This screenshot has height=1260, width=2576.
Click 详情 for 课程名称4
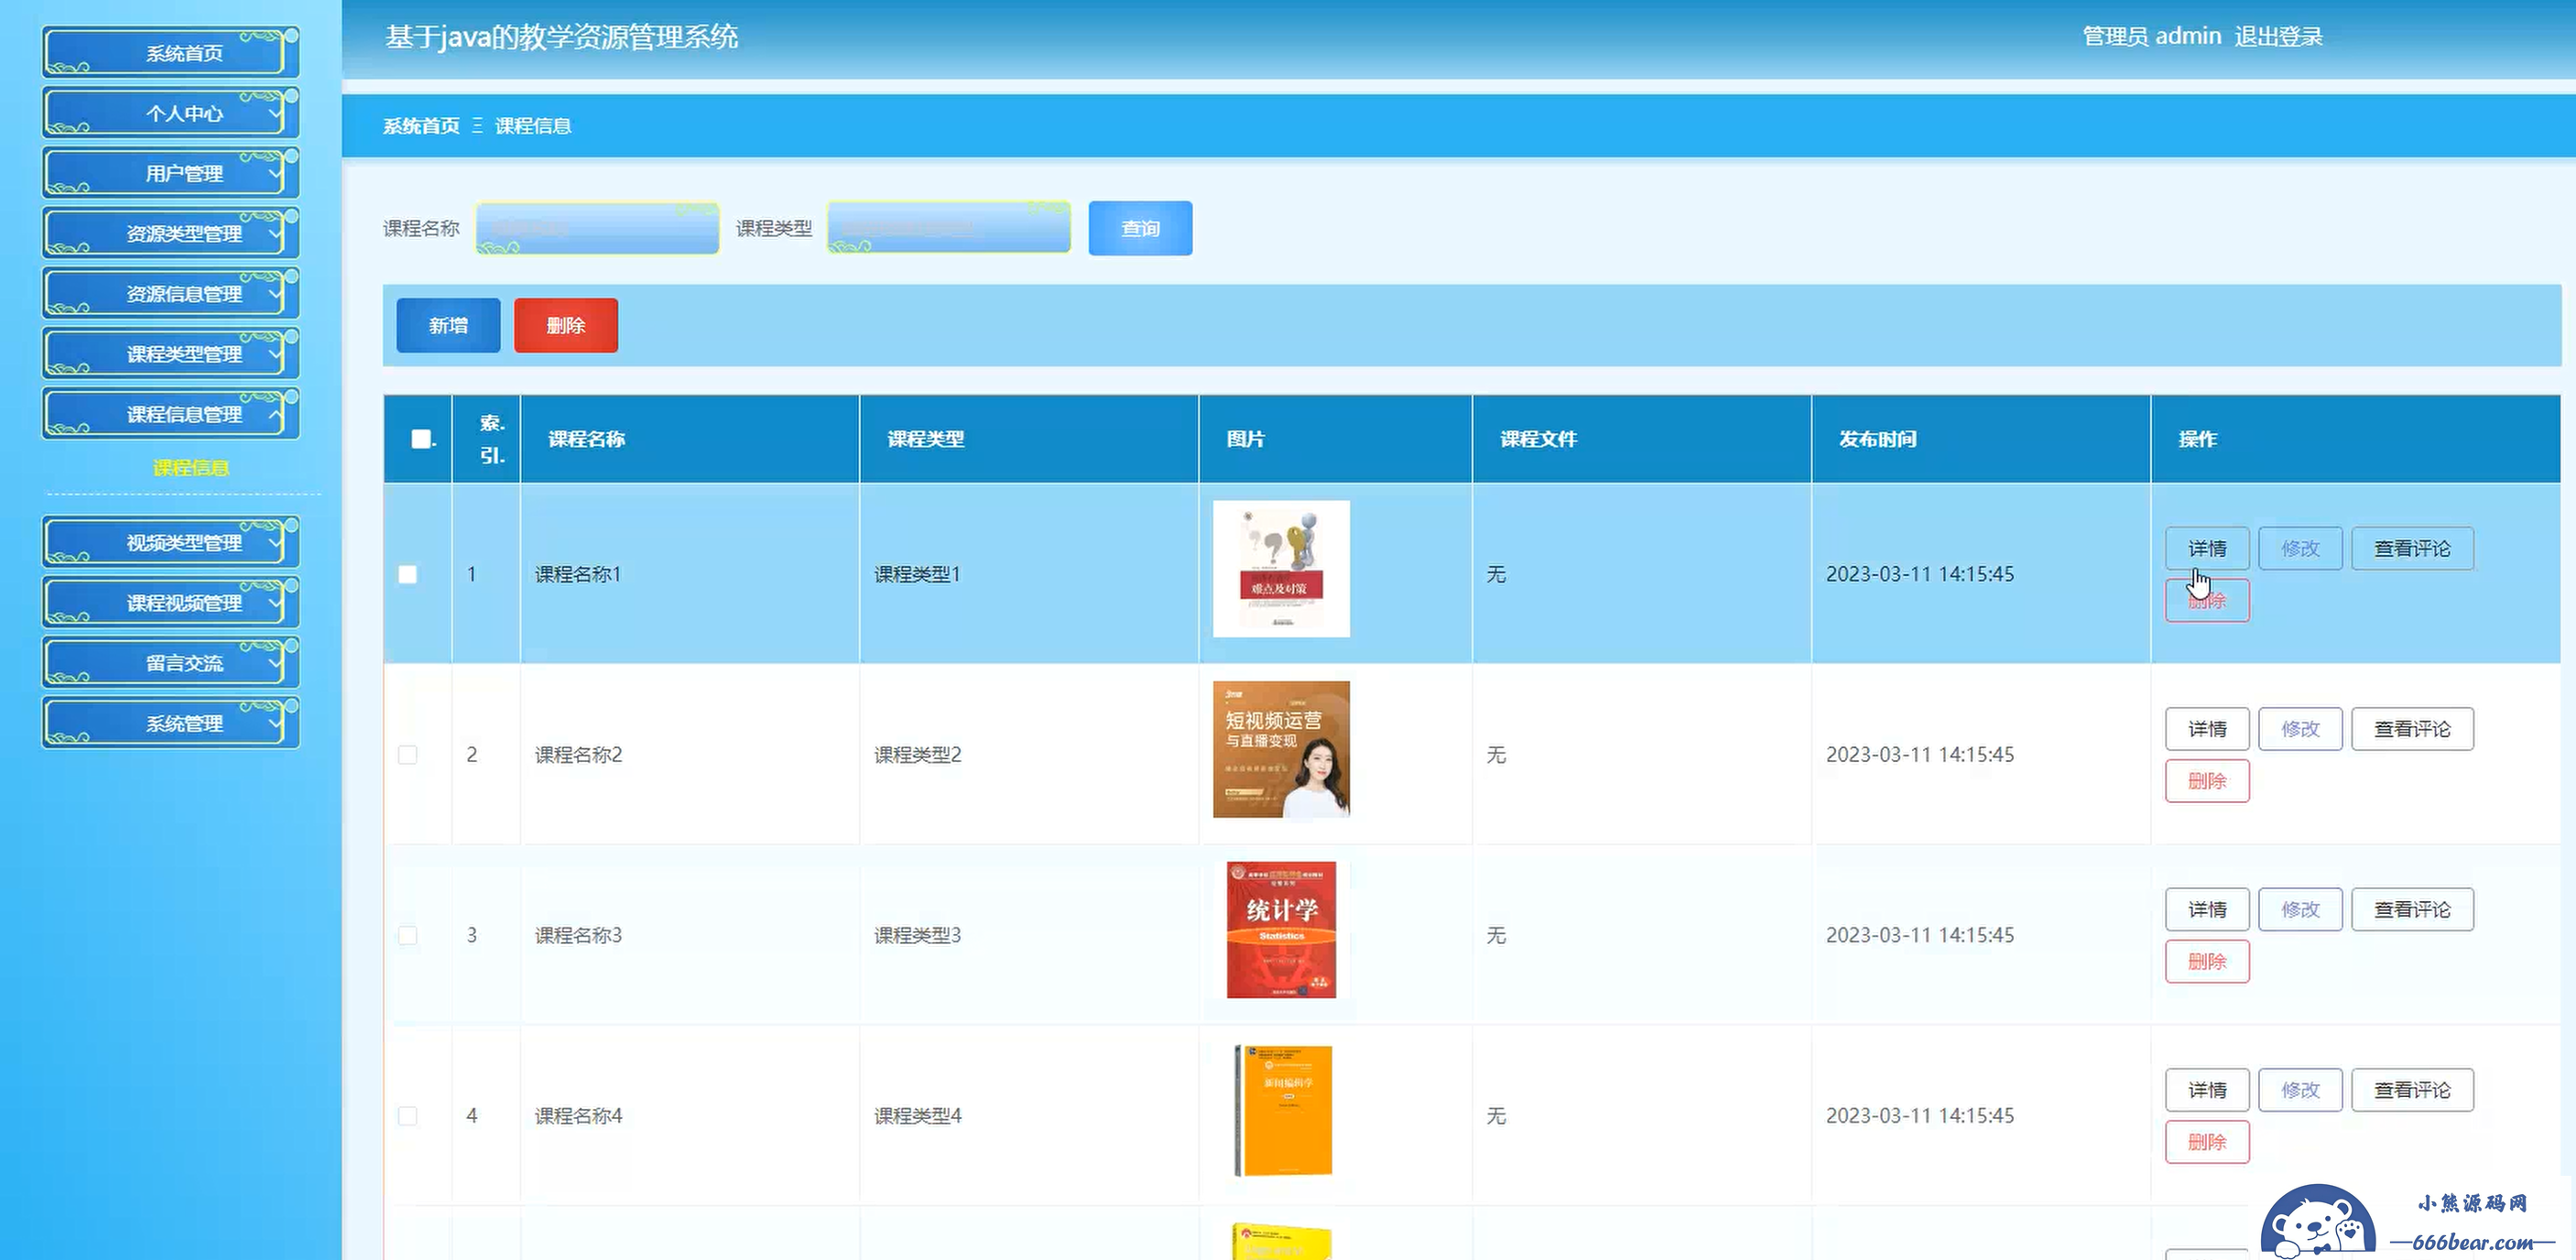2207,1089
